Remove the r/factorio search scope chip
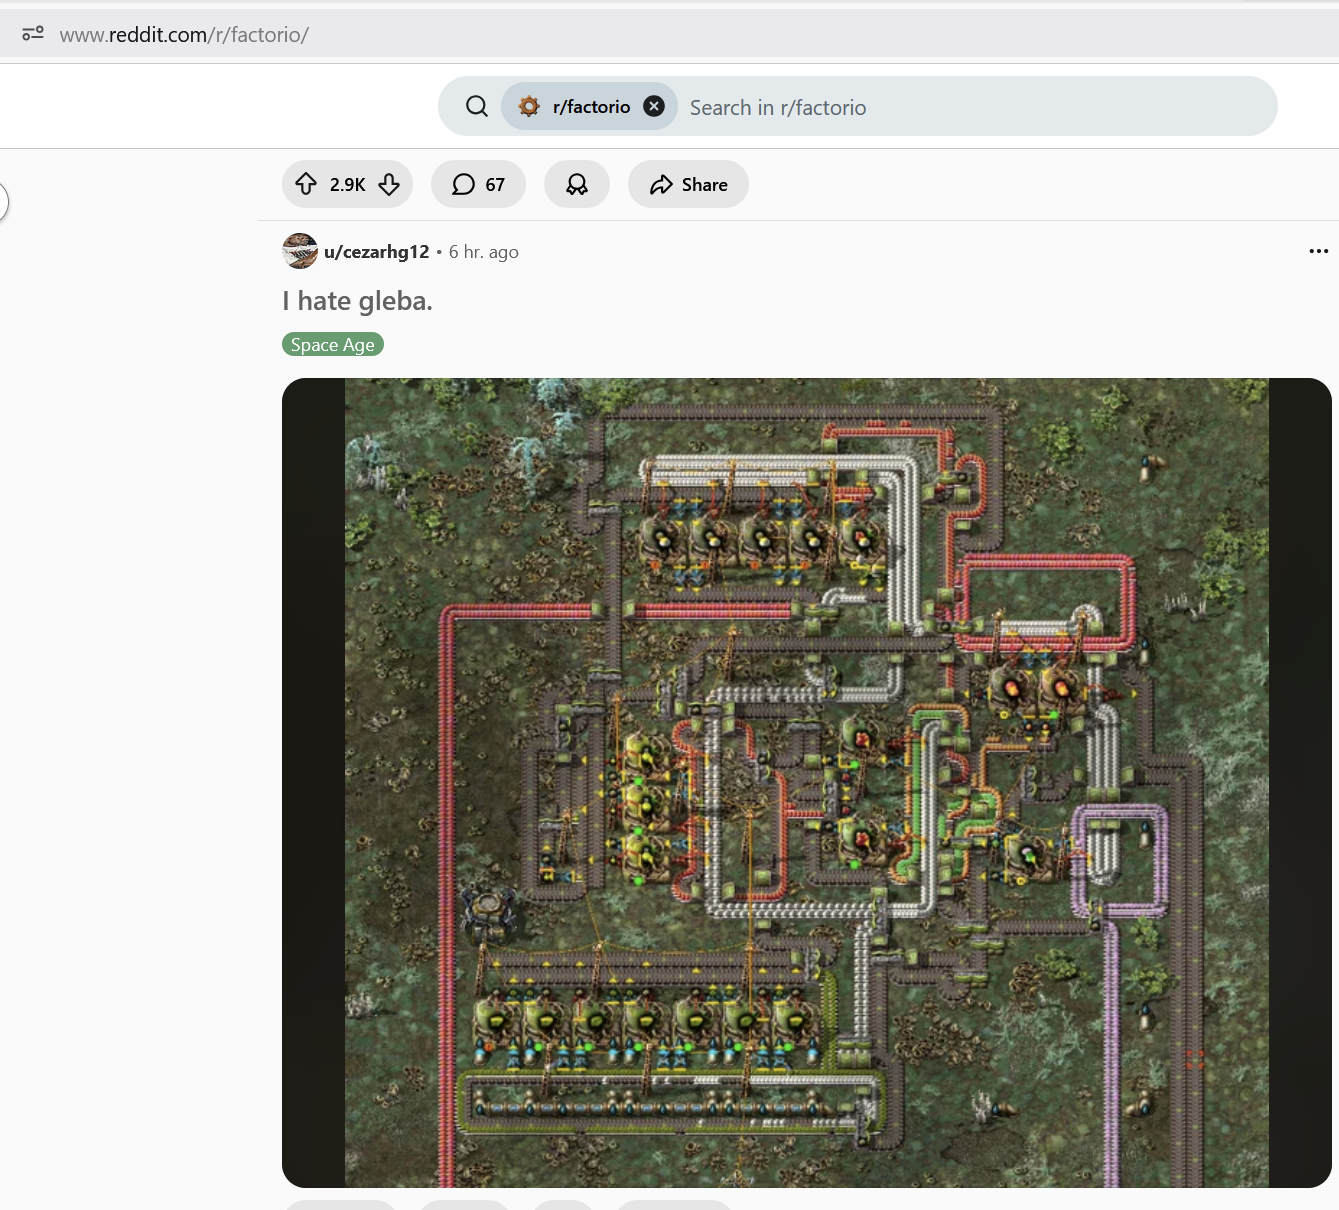 click(x=654, y=106)
